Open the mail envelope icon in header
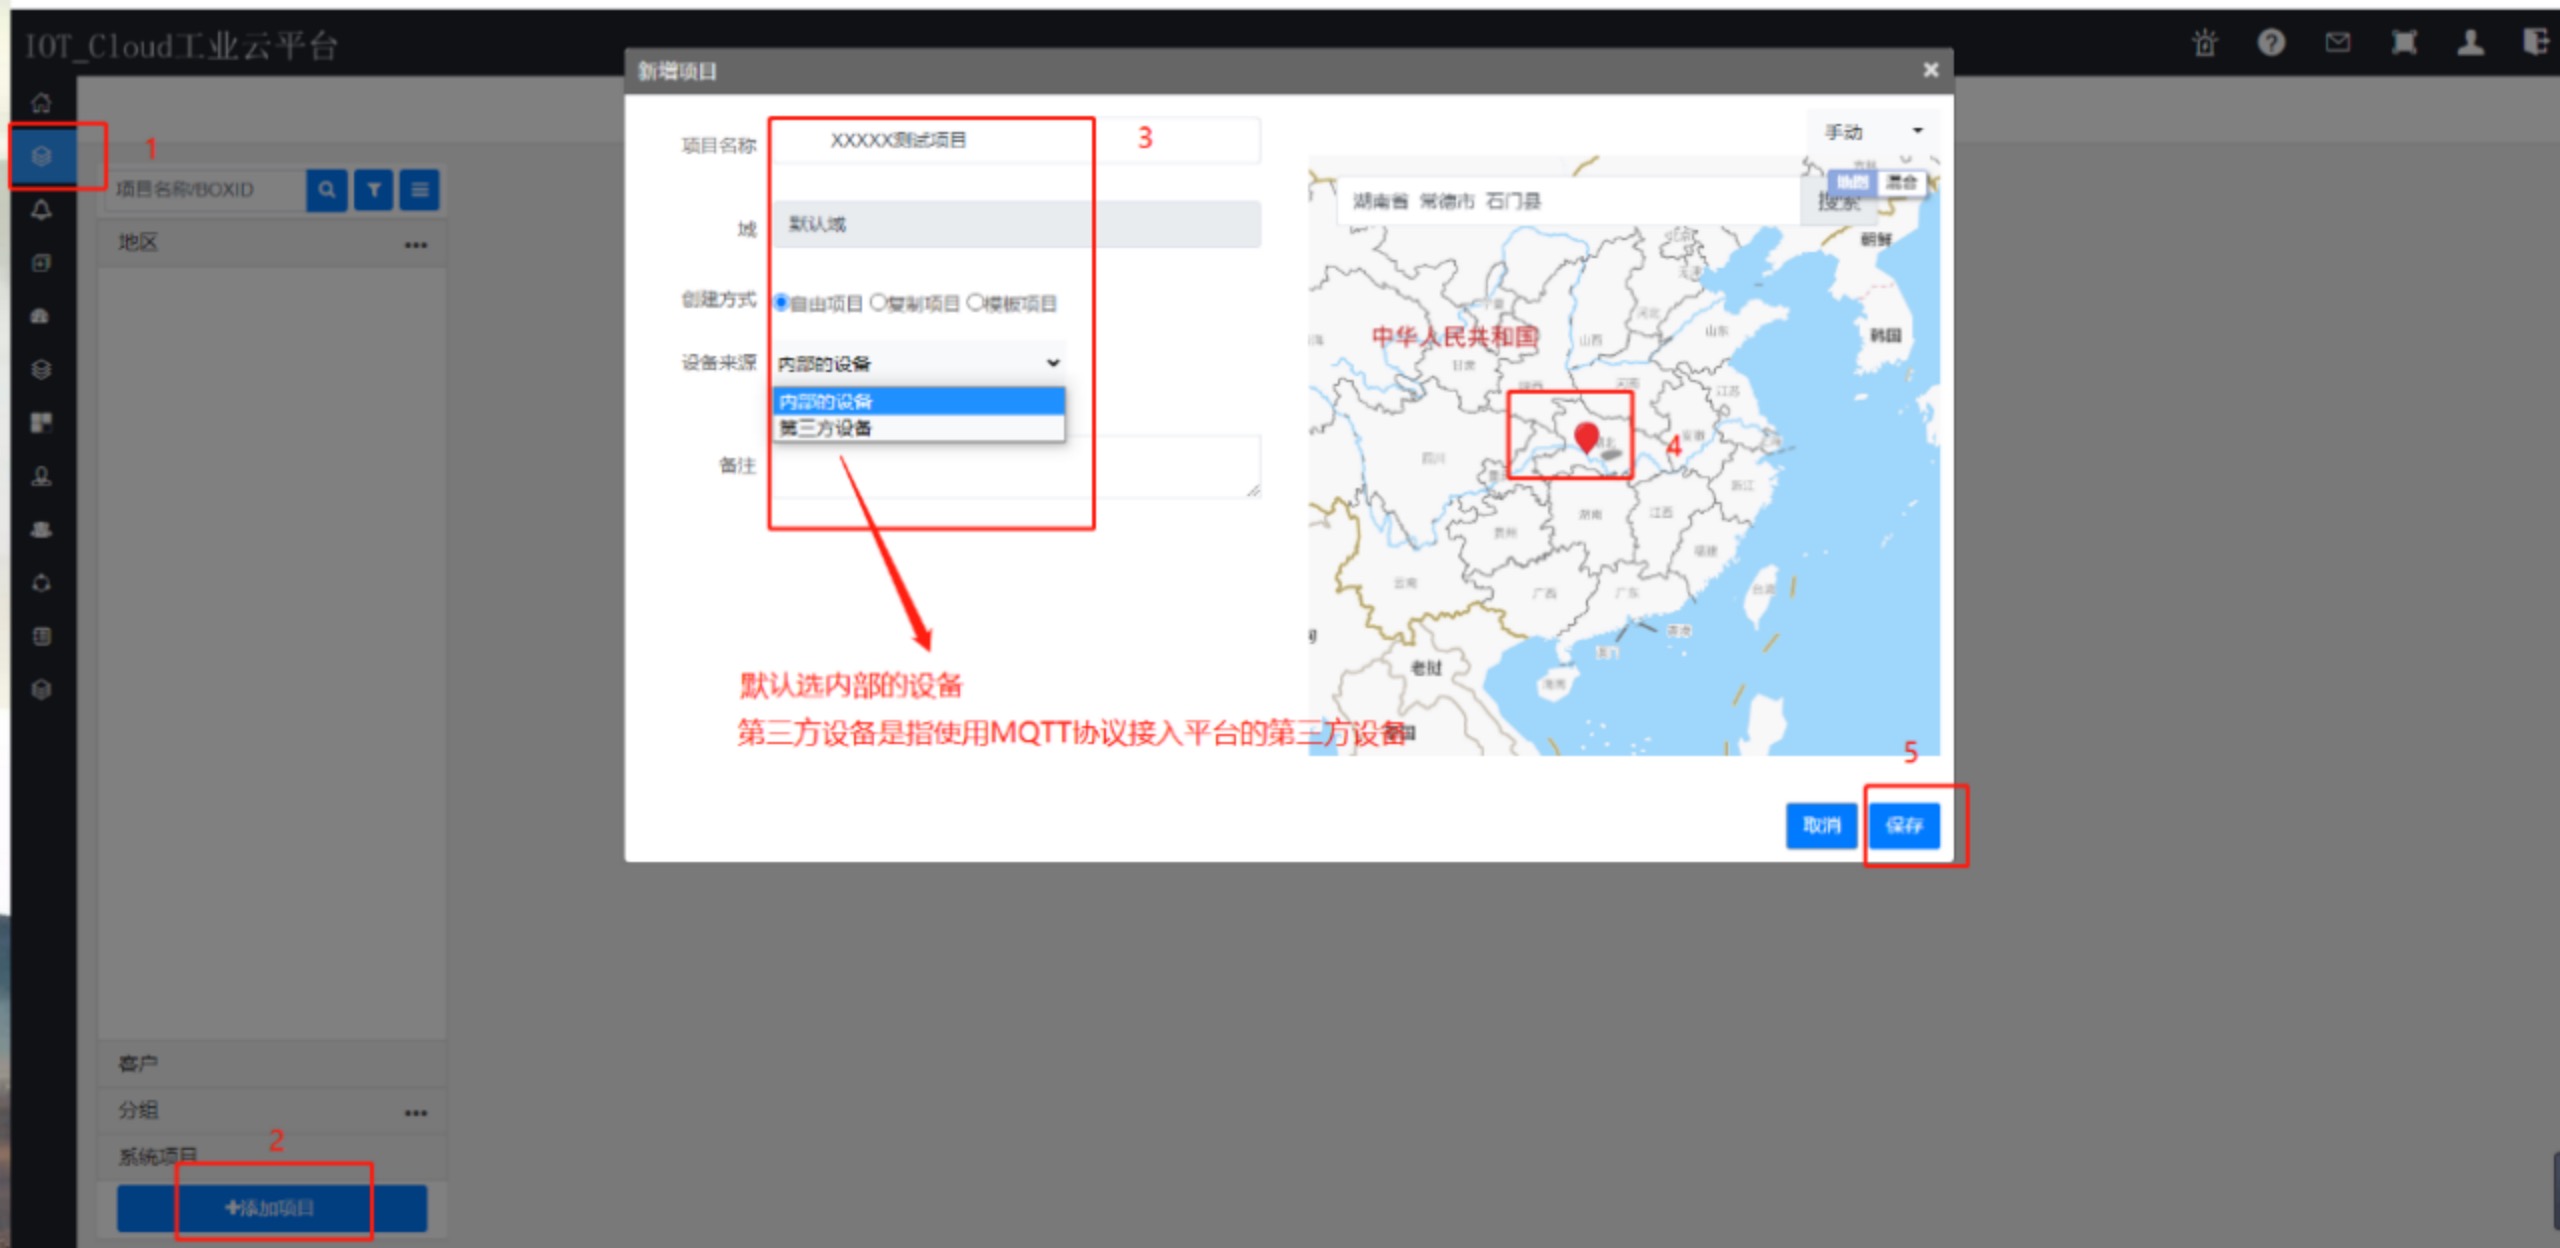The height and width of the screenshot is (1248, 2560). coord(2337,43)
